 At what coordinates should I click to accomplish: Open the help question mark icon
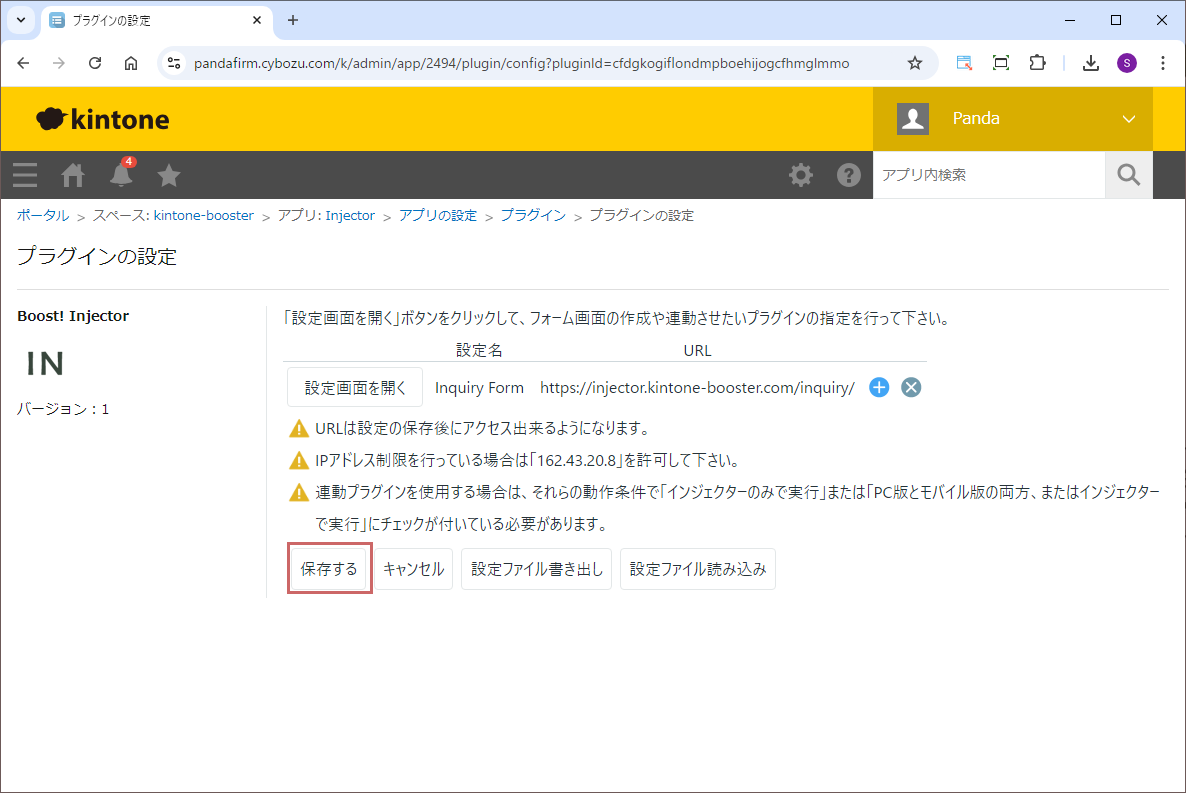pyautogui.click(x=849, y=175)
